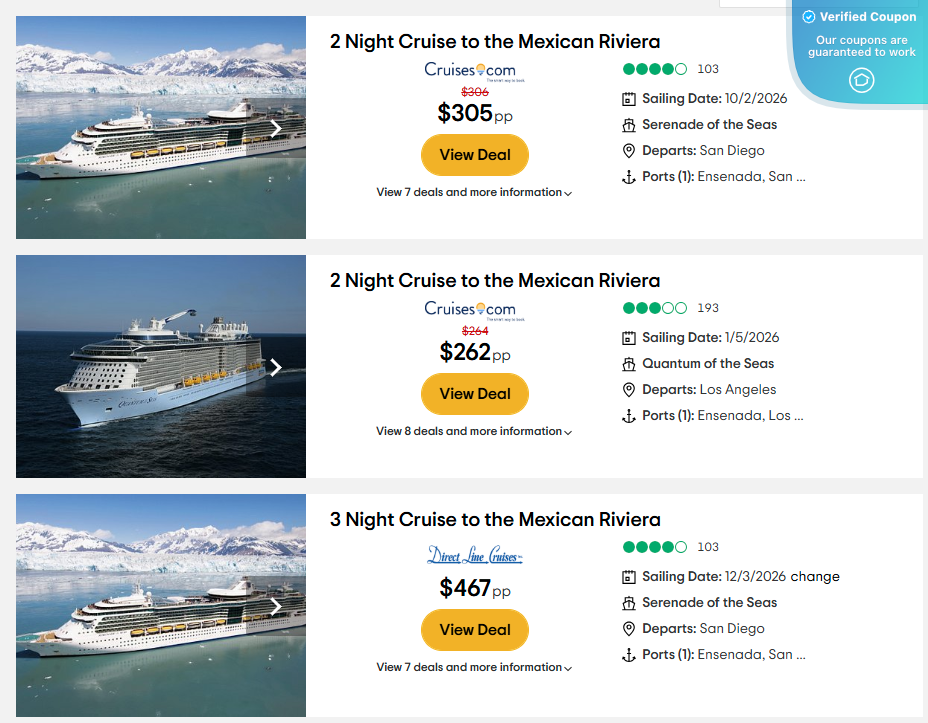928x723 pixels.
Task: Click the calendar icon beside Sailing Date 1/5/2026
Action: (629, 338)
